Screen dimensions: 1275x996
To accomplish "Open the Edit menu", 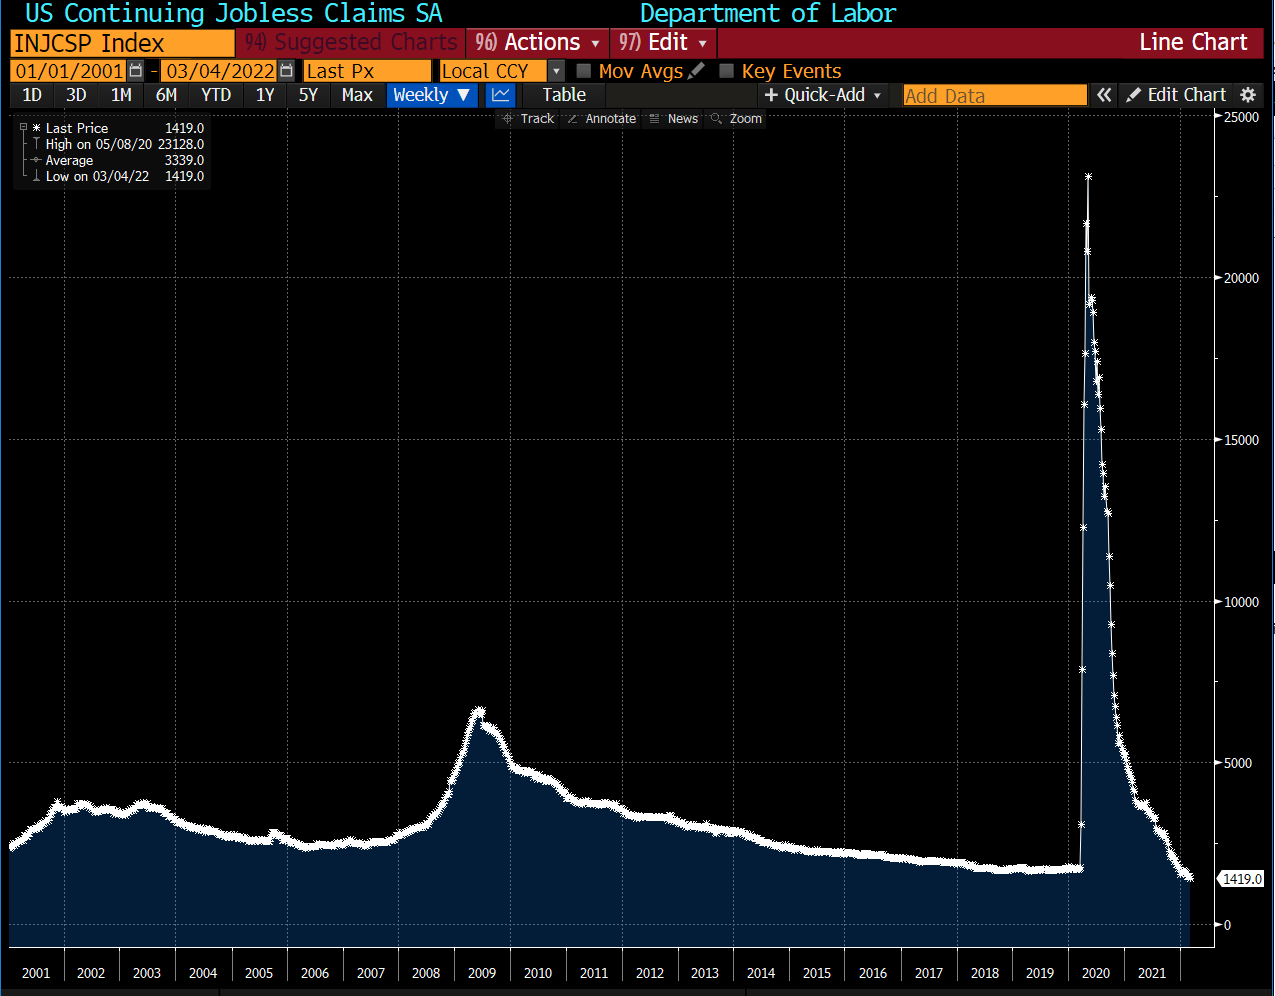I will 663,43.
